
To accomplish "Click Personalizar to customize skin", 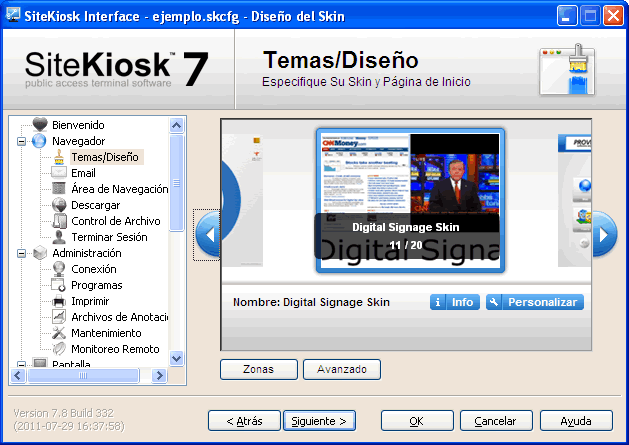I will click(x=535, y=302).
